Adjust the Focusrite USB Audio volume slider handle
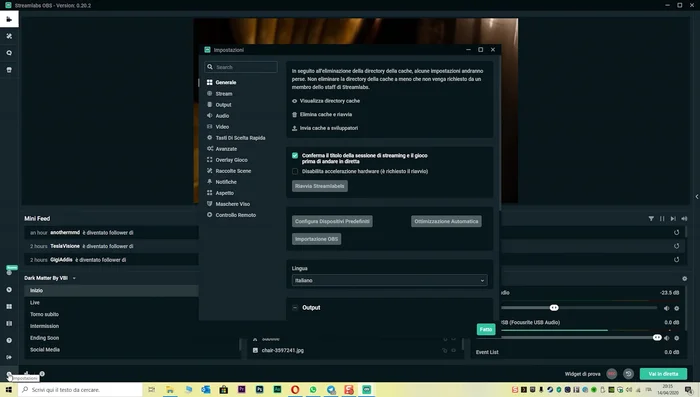This screenshot has width=700, height=397. pyautogui.click(x=657, y=338)
